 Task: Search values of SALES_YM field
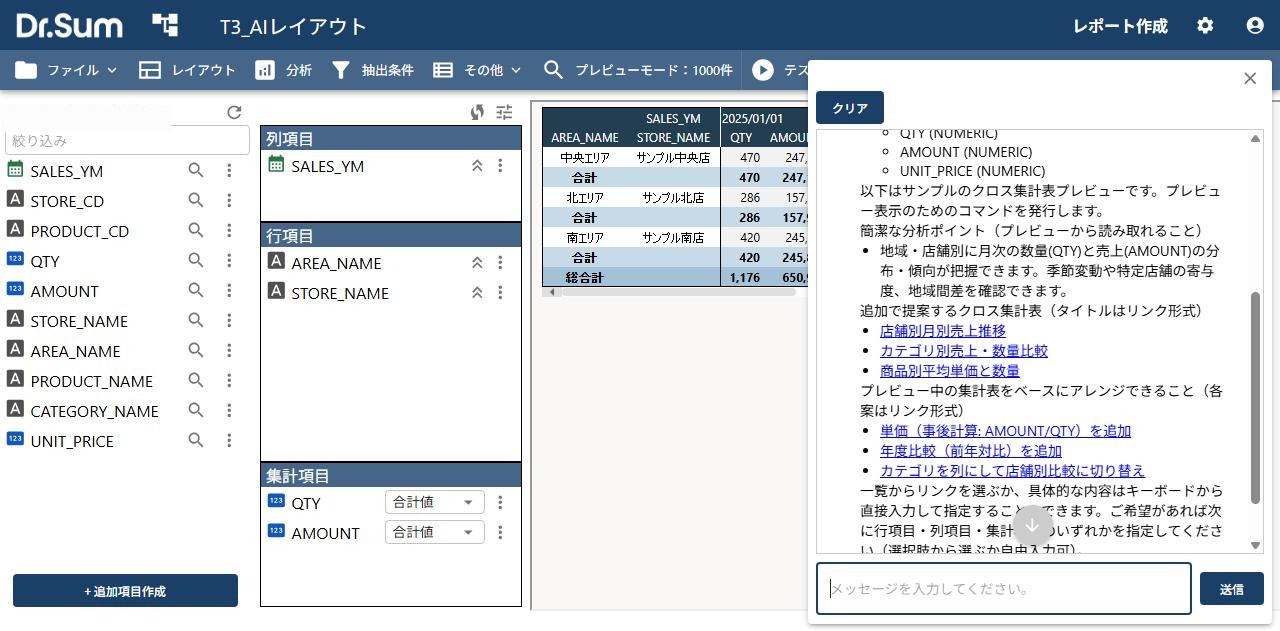(196, 171)
